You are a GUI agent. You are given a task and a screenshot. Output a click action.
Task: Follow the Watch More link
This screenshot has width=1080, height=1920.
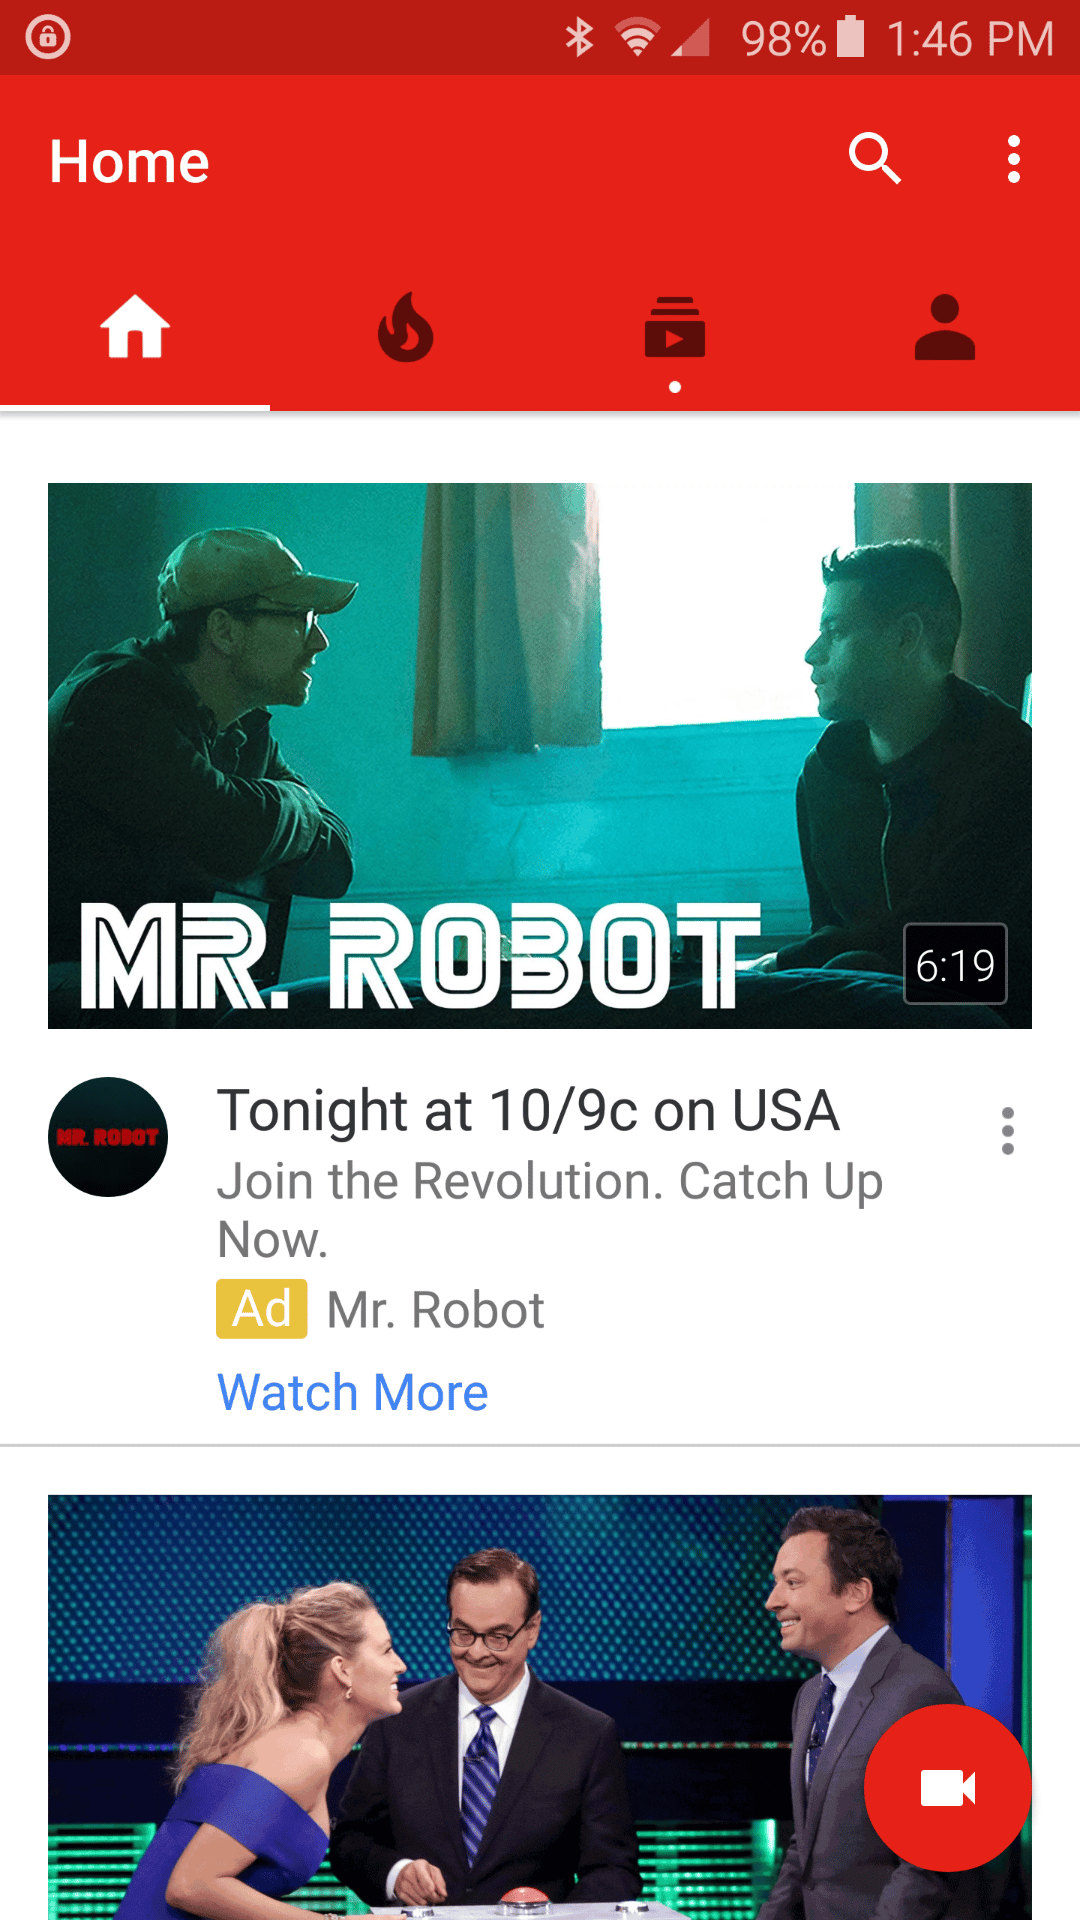[353, 1392]
